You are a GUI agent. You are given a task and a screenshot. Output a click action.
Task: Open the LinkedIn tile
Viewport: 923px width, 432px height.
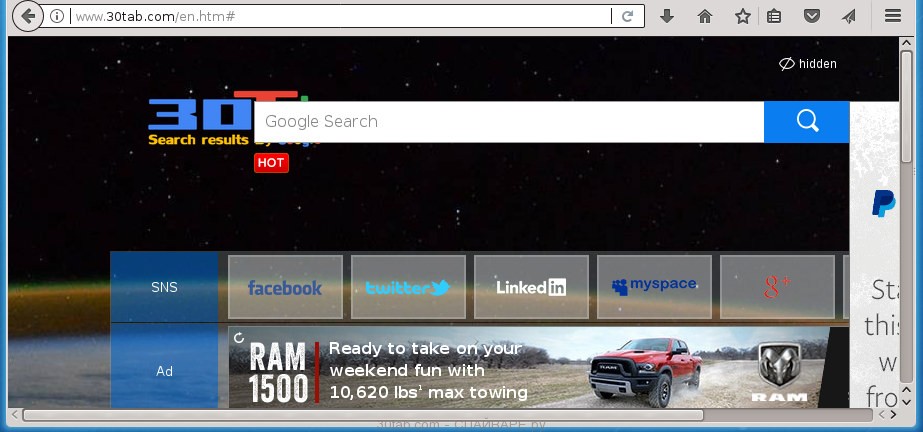[531, 287]
